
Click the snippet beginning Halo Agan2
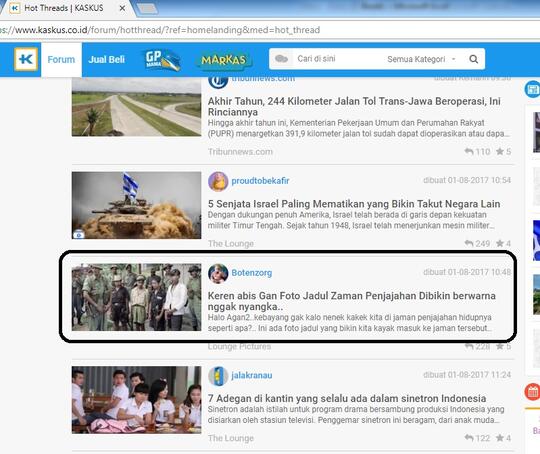(350, 322)
